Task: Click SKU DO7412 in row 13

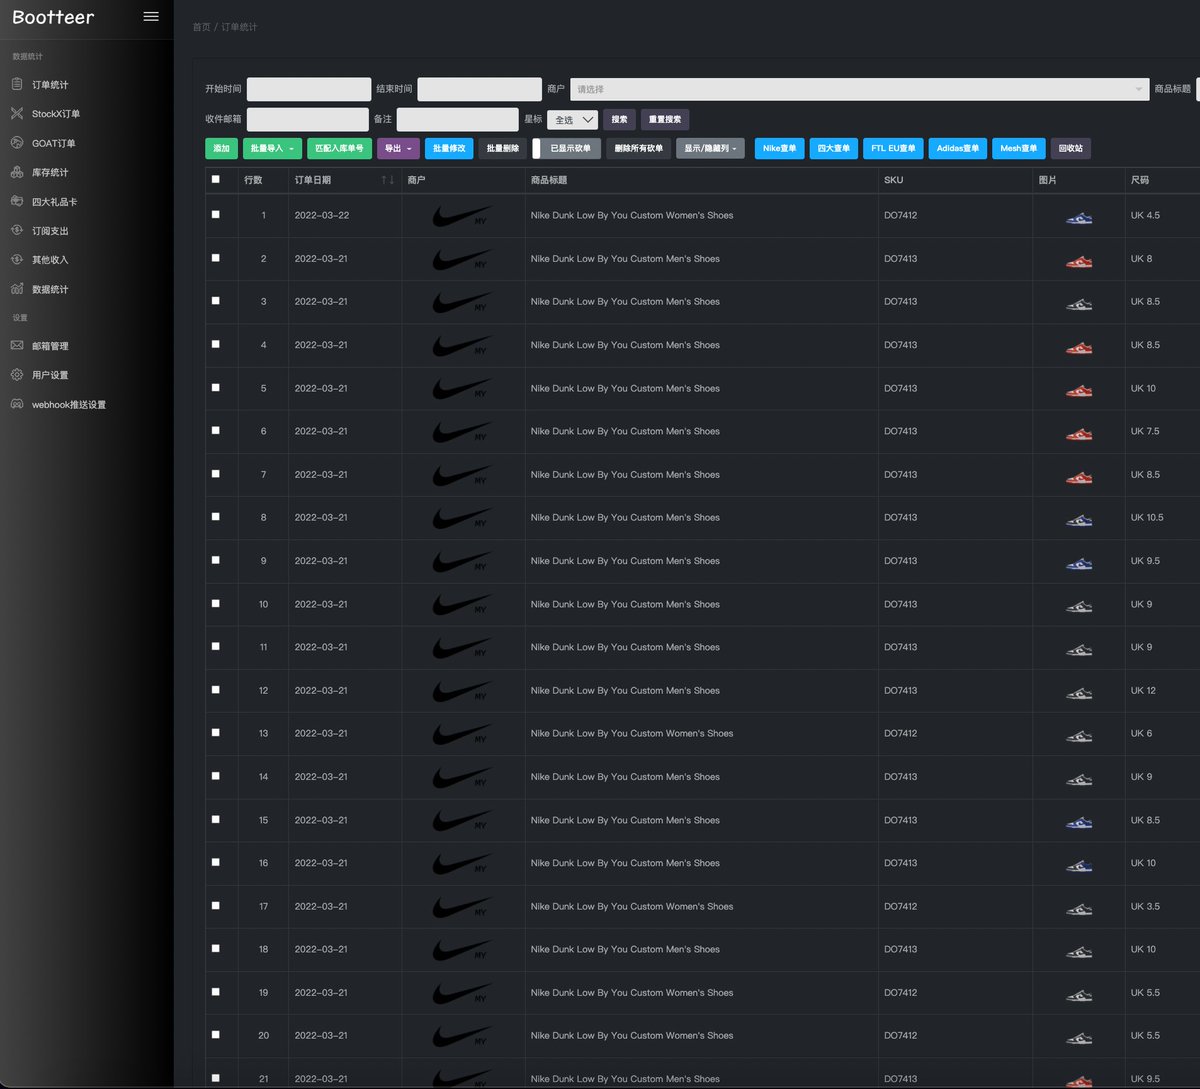Action: tap(900, 733)
